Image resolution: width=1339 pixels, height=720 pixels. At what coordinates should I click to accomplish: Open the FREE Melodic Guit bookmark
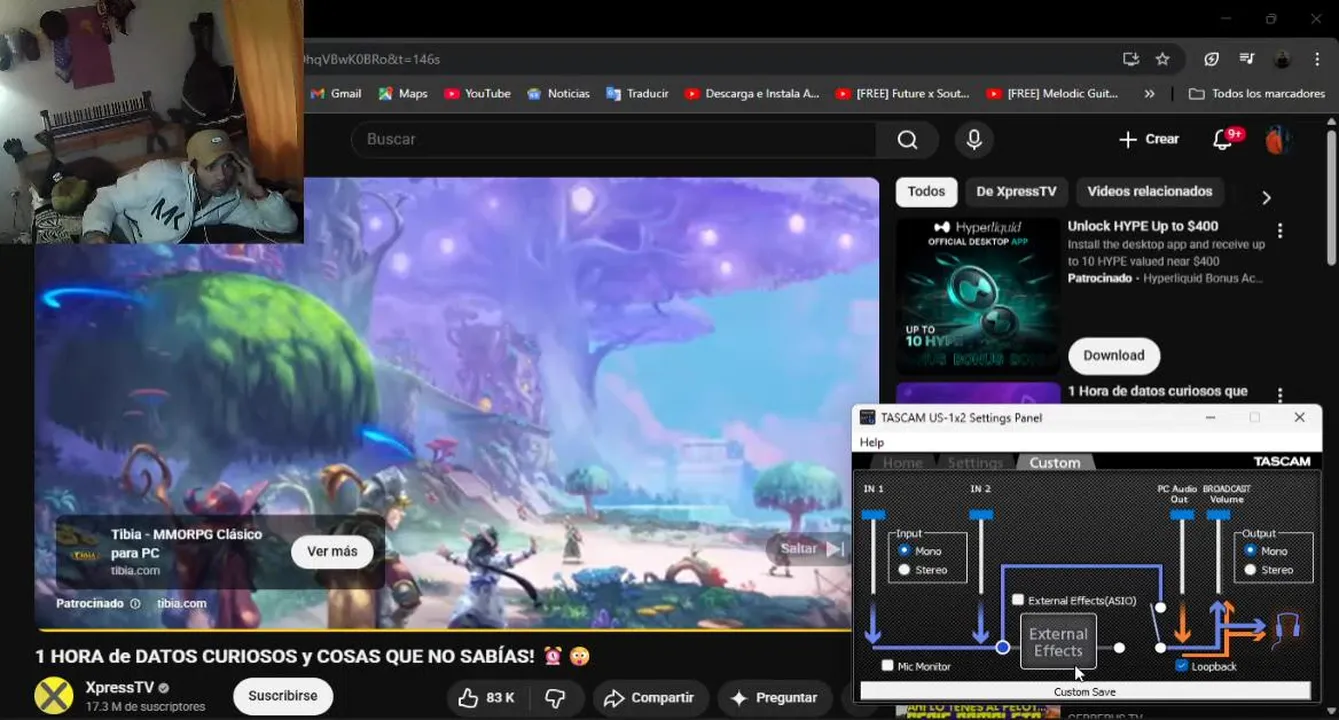1053,93
